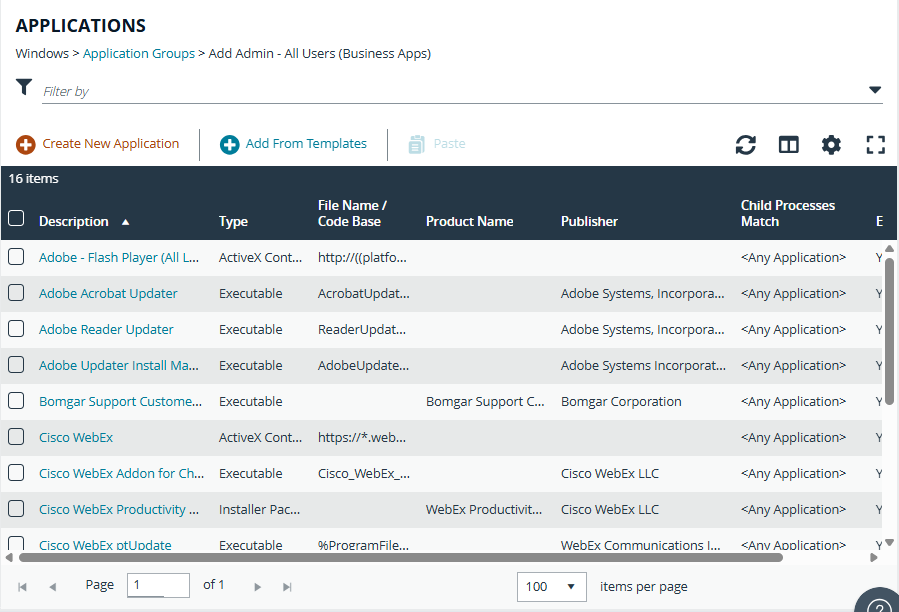Go to the next page arrow
Screen dimensions: 899x612
pos(257,585)
